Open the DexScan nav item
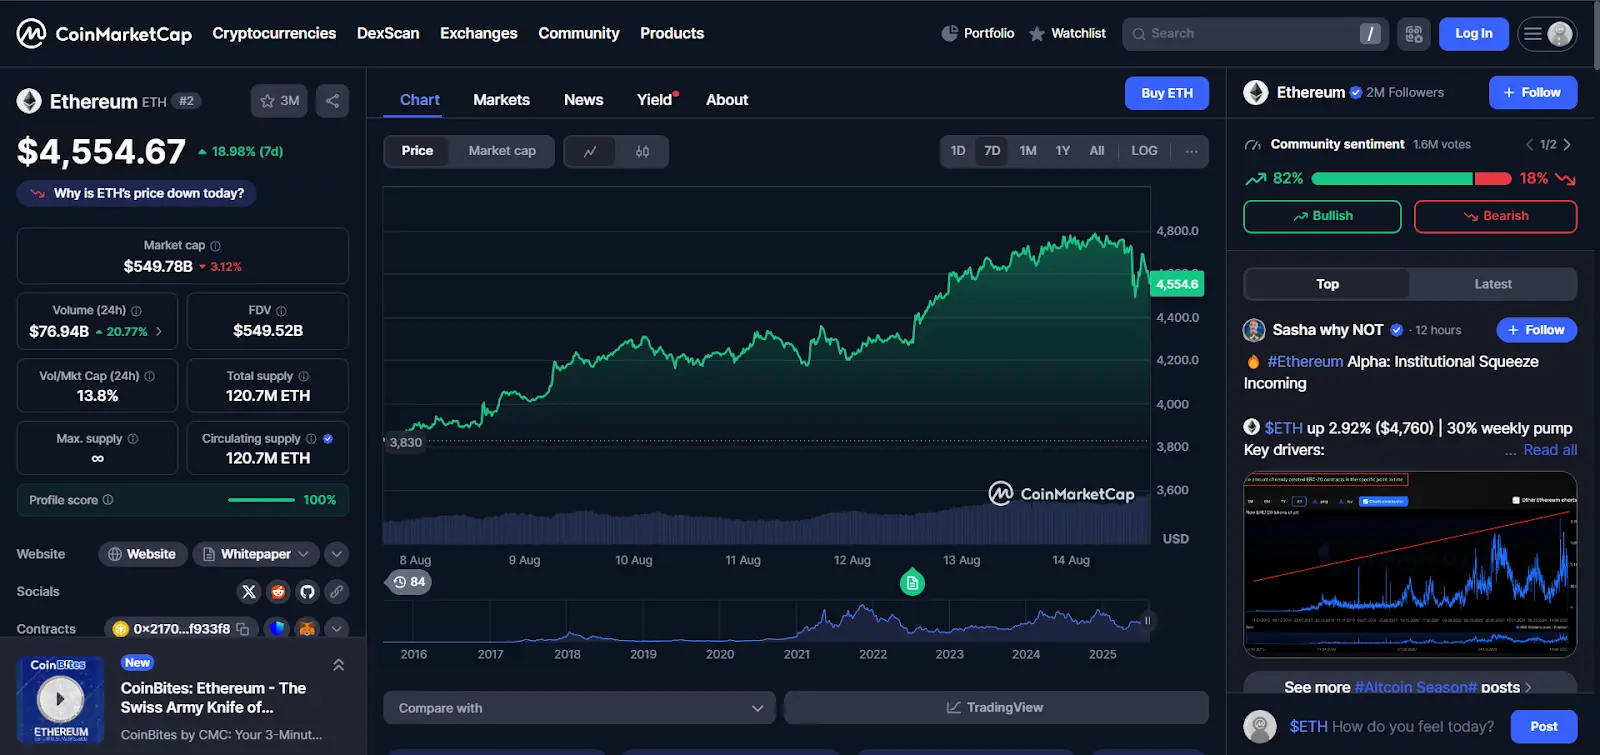 (388, 33)
